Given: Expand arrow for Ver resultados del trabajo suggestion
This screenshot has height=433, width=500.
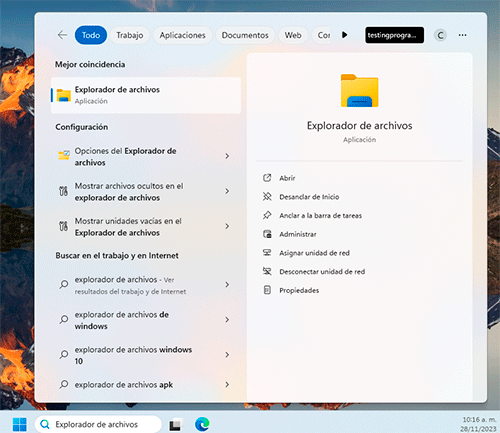Looking at the screenshot, I should (227, 284).
